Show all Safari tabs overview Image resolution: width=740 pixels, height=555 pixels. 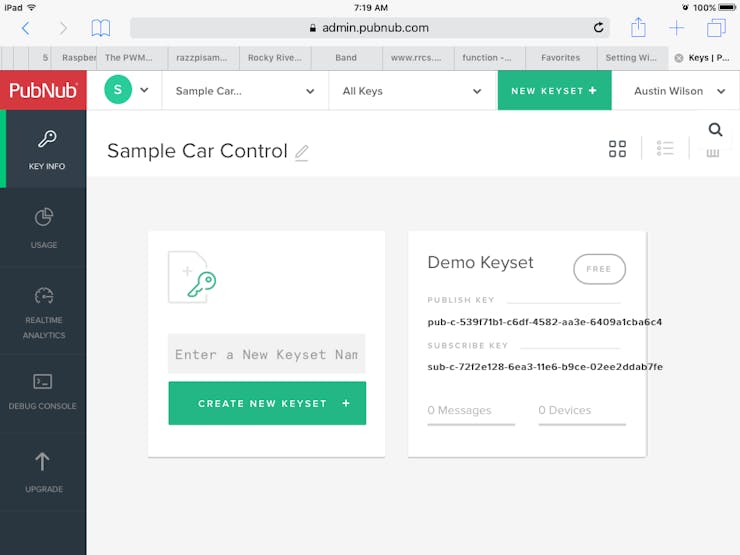[716, 27]
